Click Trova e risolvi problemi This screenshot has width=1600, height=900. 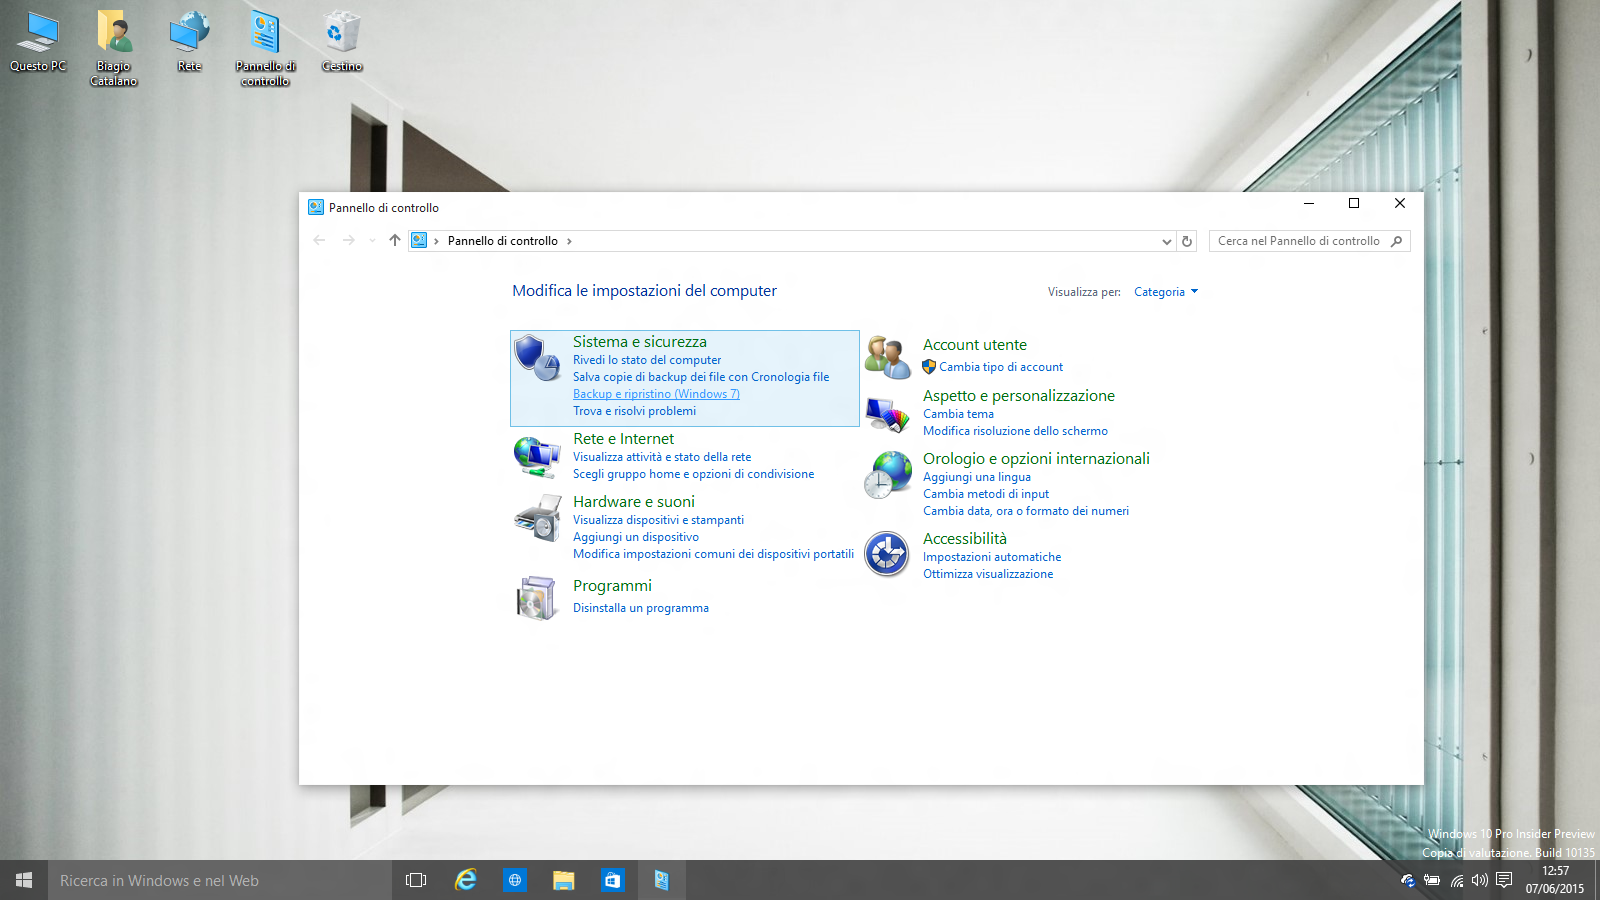pos(634,411)
